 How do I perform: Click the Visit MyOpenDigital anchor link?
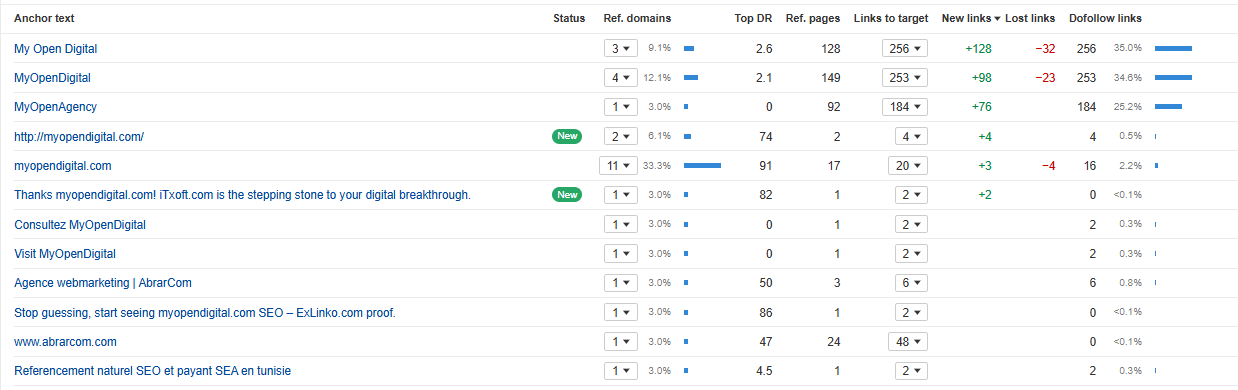point(65,254)
